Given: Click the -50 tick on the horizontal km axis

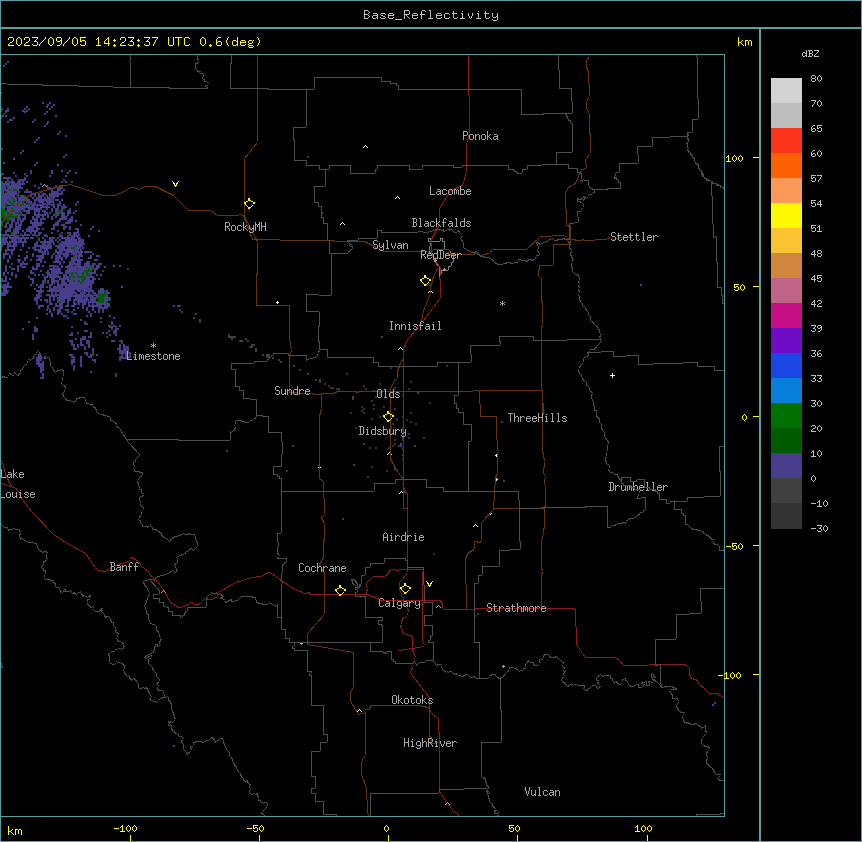Looking at the screenshot, I should tap(255, 828).
